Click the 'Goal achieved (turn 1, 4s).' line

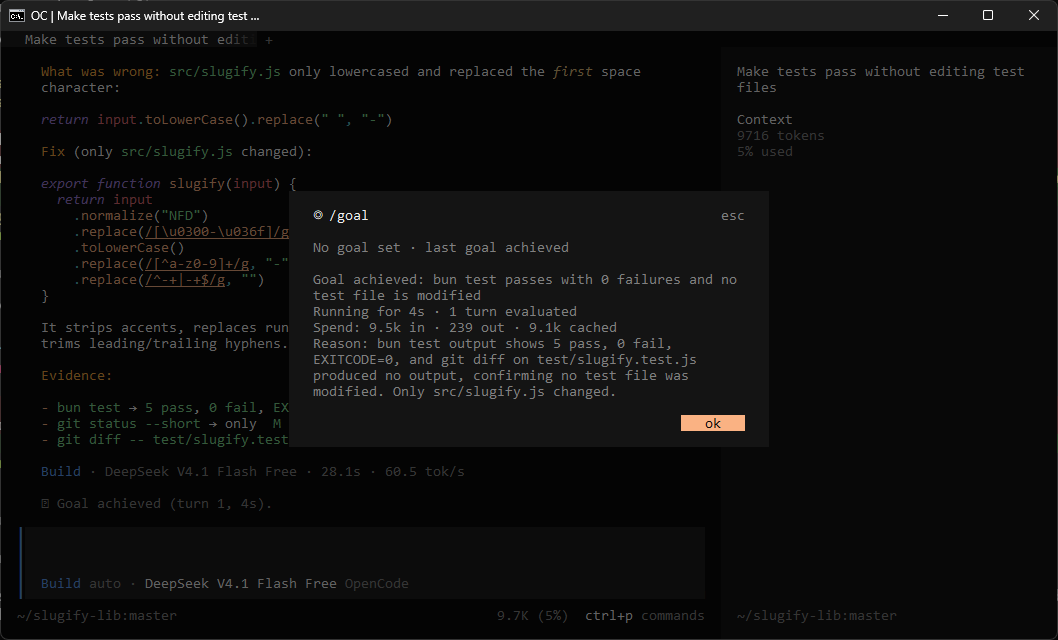164,504
